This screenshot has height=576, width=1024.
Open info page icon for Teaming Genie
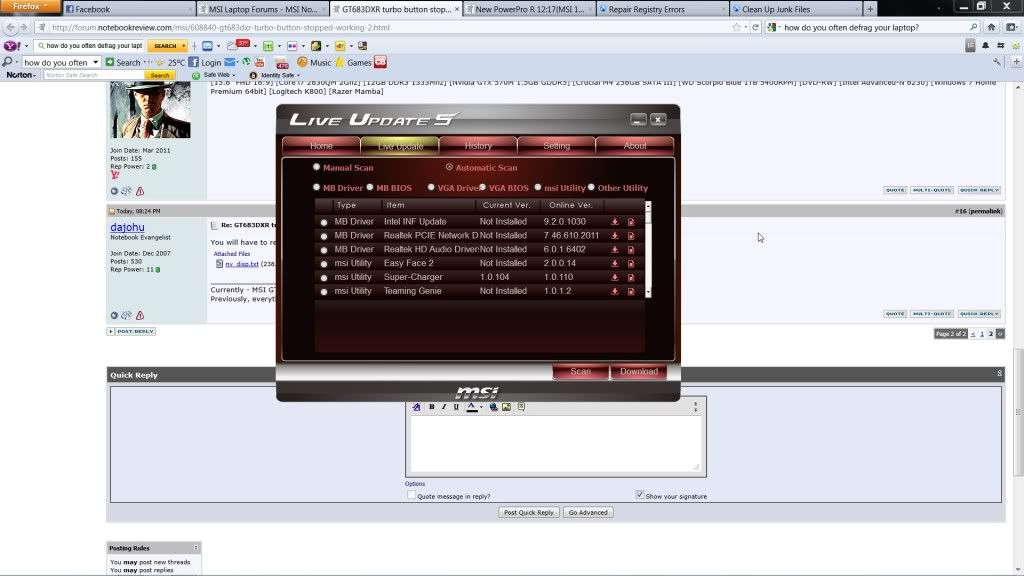[631, 291]
